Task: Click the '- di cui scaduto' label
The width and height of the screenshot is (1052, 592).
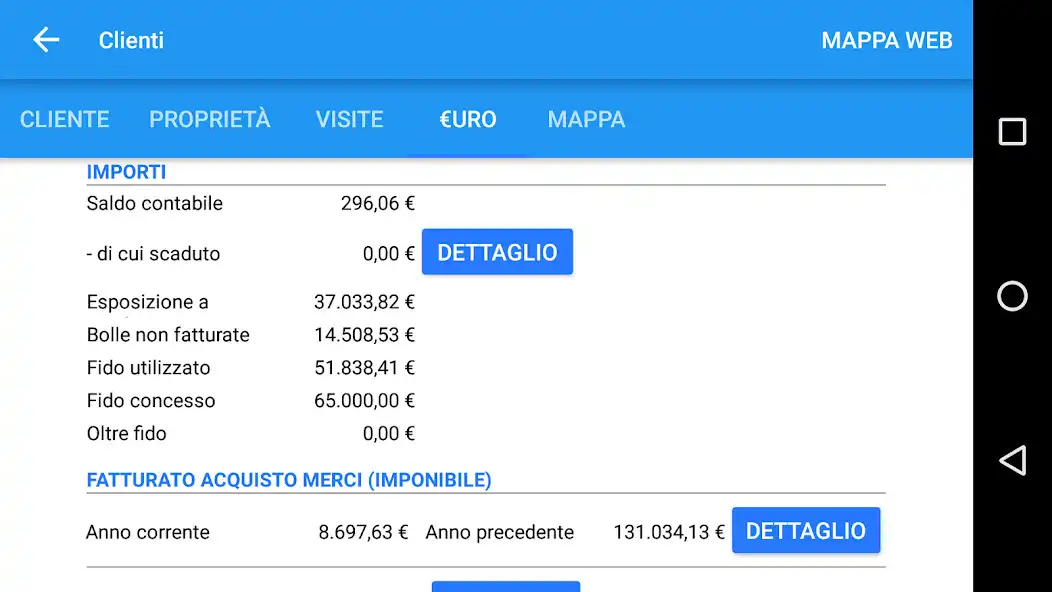Action: pyautogui.click(x=153, y=254)
